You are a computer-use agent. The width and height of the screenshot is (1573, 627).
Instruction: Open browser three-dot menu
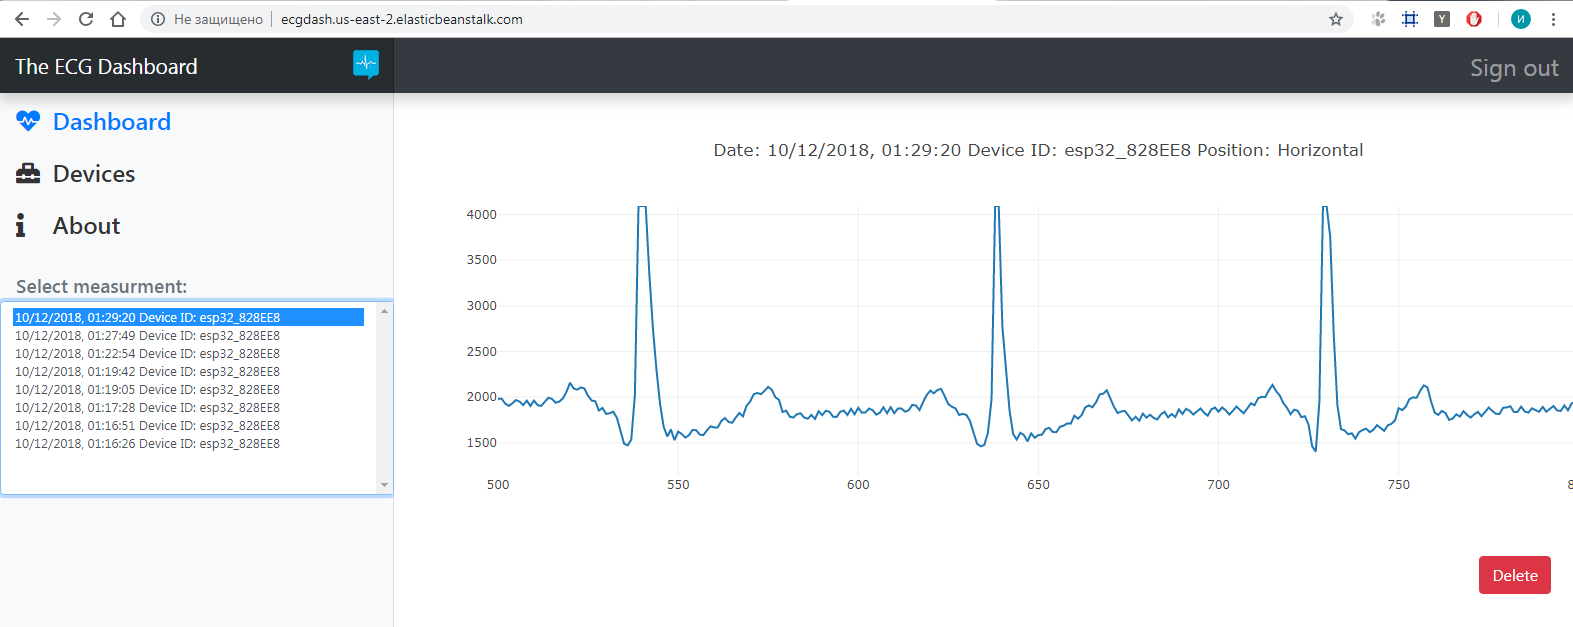1553,19
